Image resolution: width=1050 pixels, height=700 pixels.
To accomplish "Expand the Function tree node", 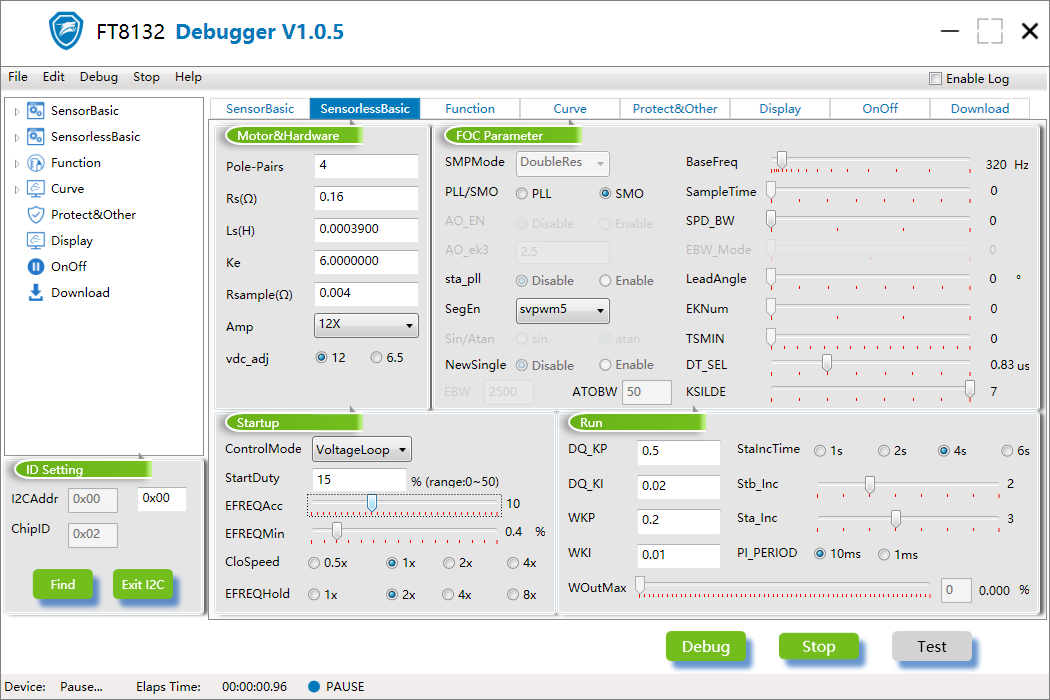I will [17, 163].
